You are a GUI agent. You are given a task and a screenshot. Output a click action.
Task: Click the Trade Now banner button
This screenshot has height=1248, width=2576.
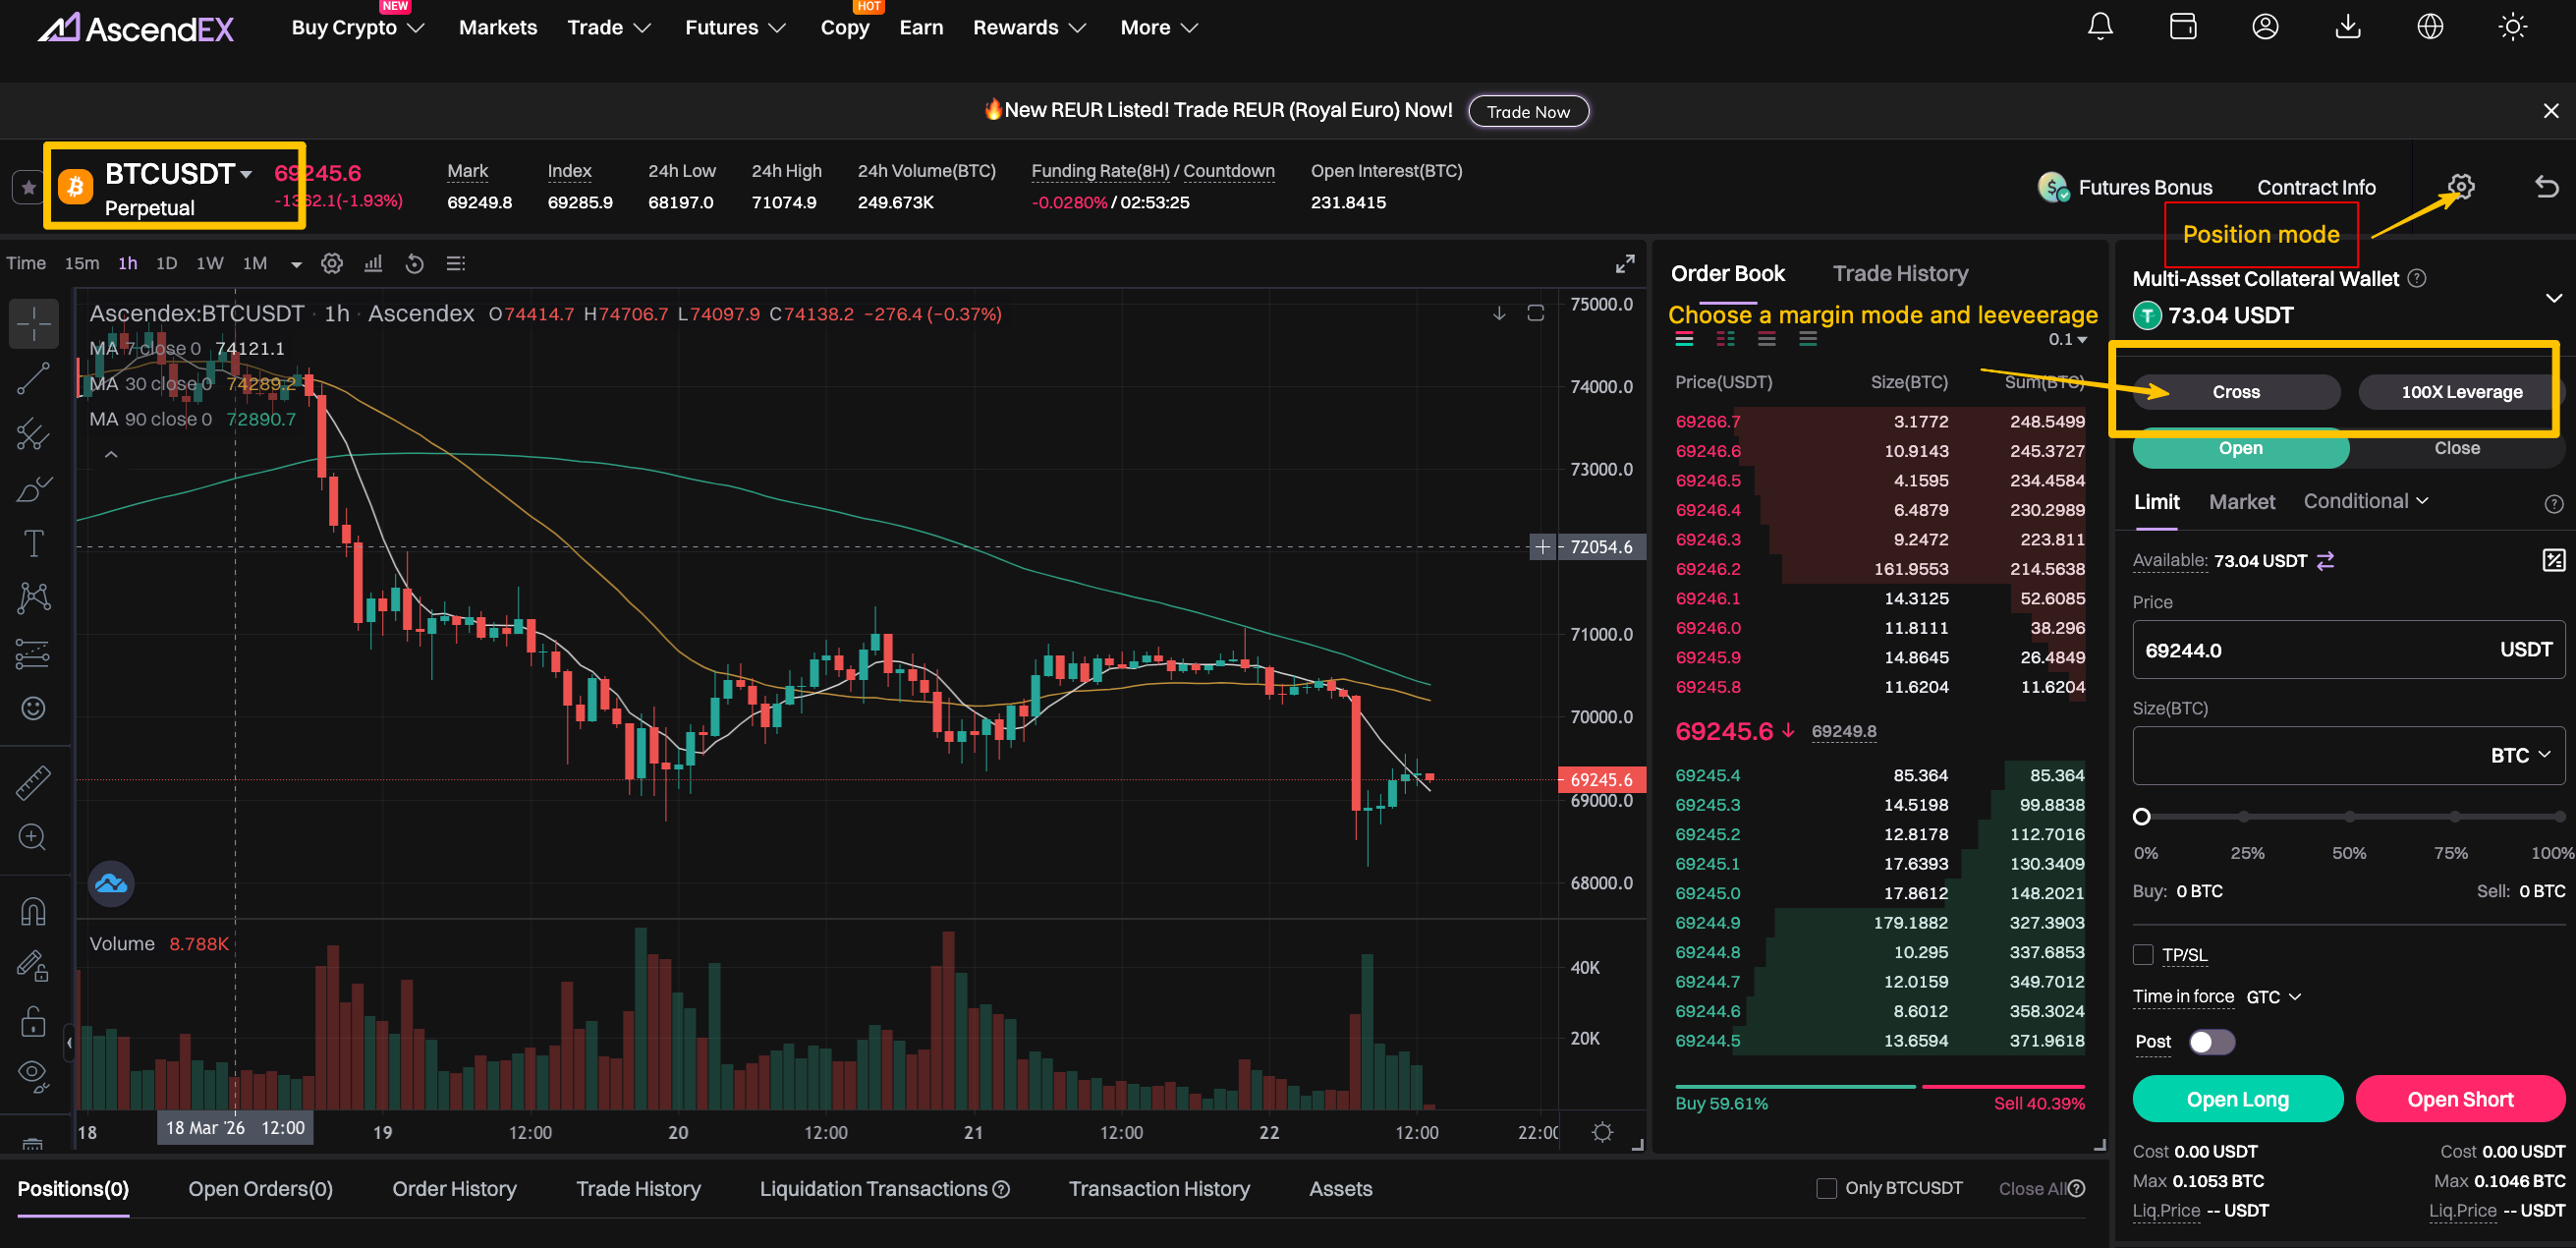tap(1527, 111)
